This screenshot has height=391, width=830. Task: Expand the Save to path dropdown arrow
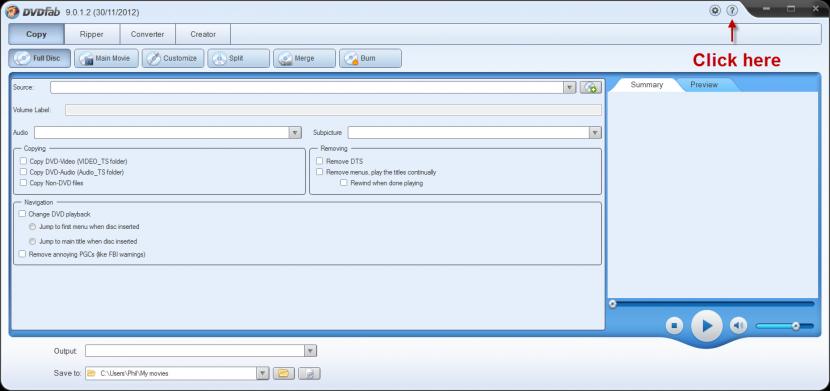(263, 374)
